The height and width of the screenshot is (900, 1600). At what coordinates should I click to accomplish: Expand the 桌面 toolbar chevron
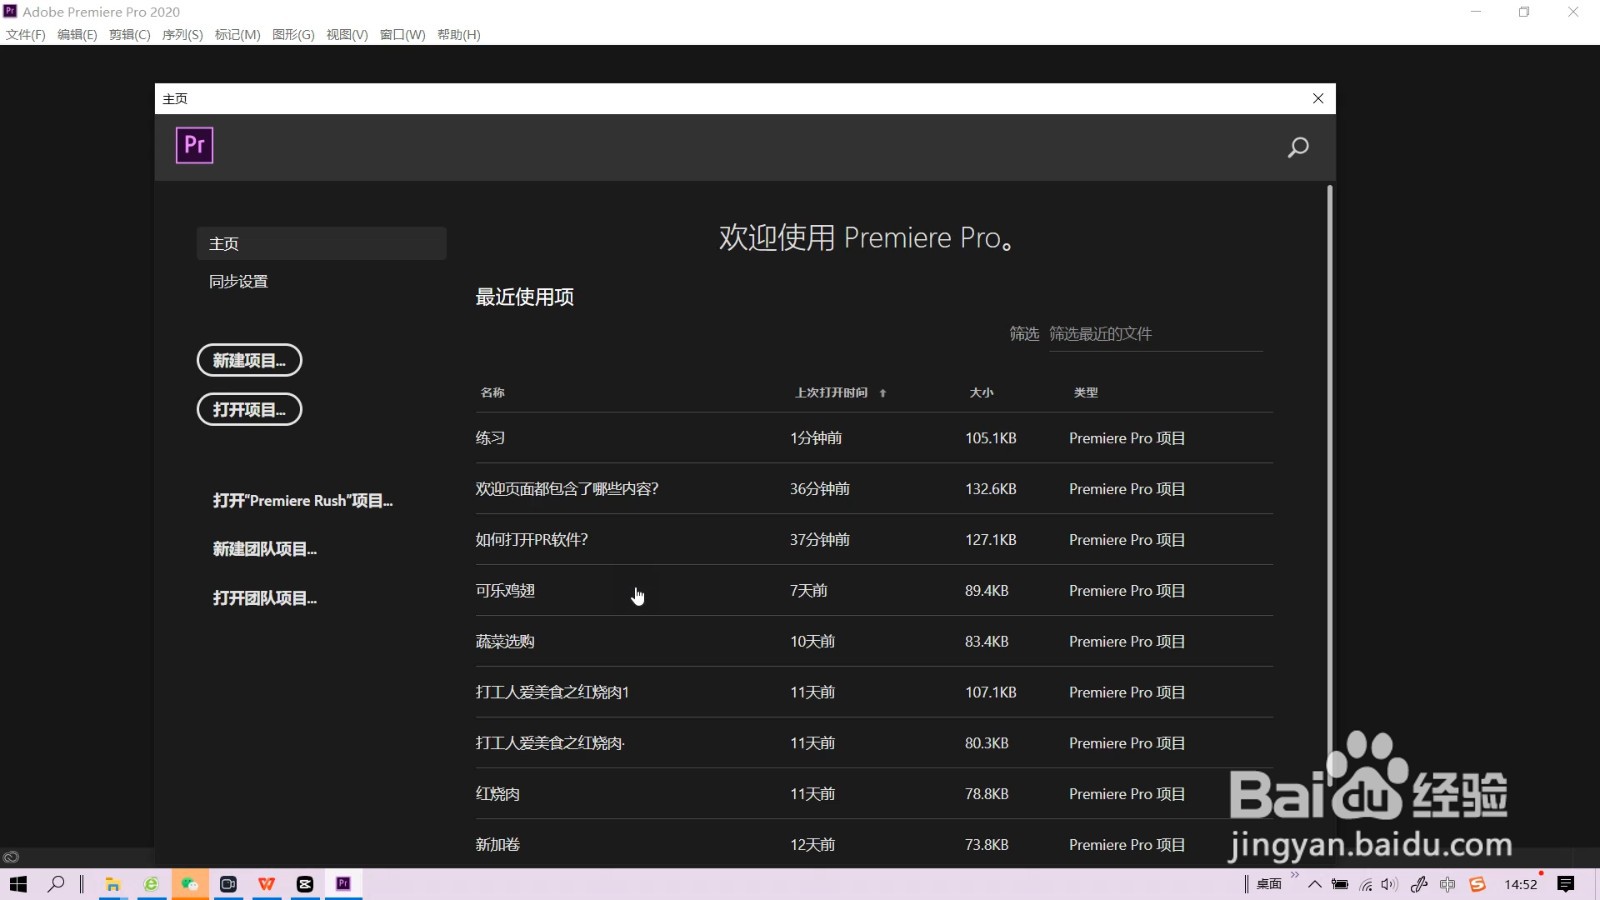1295,875
